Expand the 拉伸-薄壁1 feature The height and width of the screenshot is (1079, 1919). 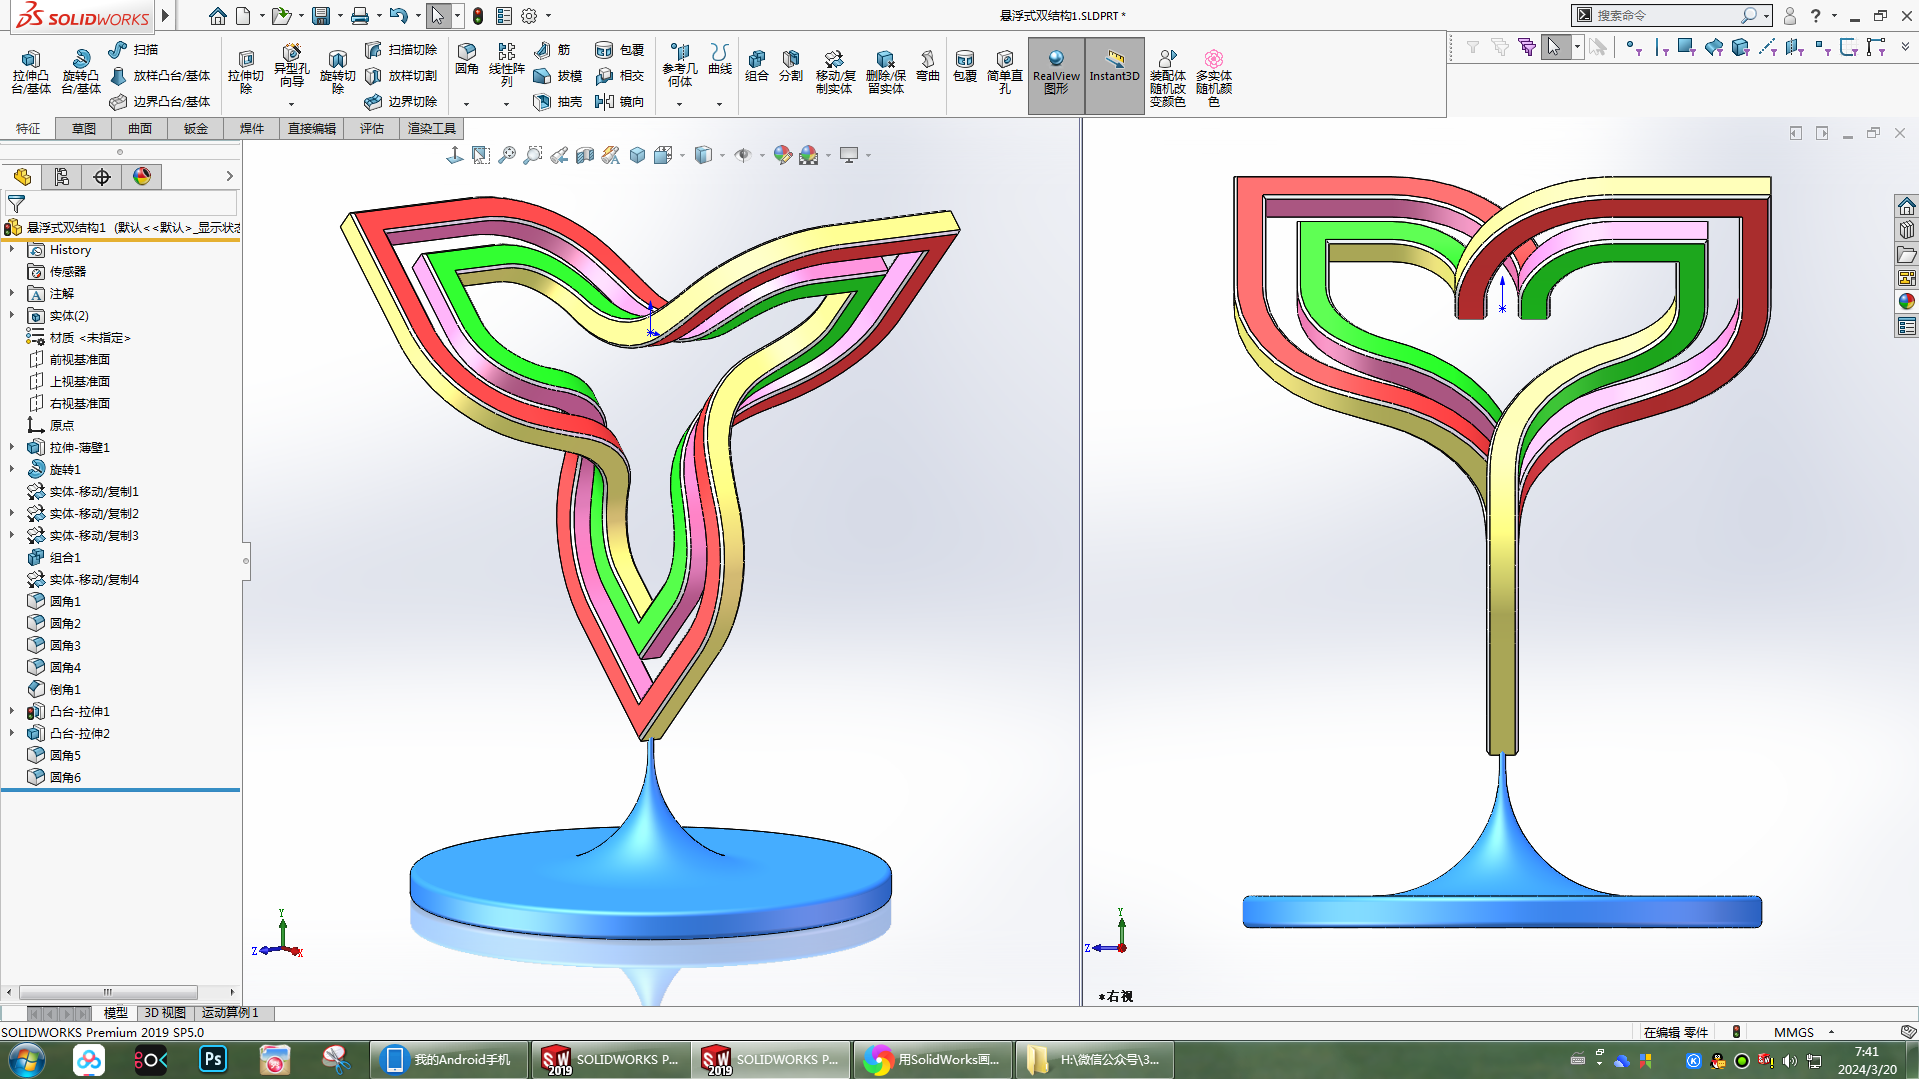tap(12, 448)
